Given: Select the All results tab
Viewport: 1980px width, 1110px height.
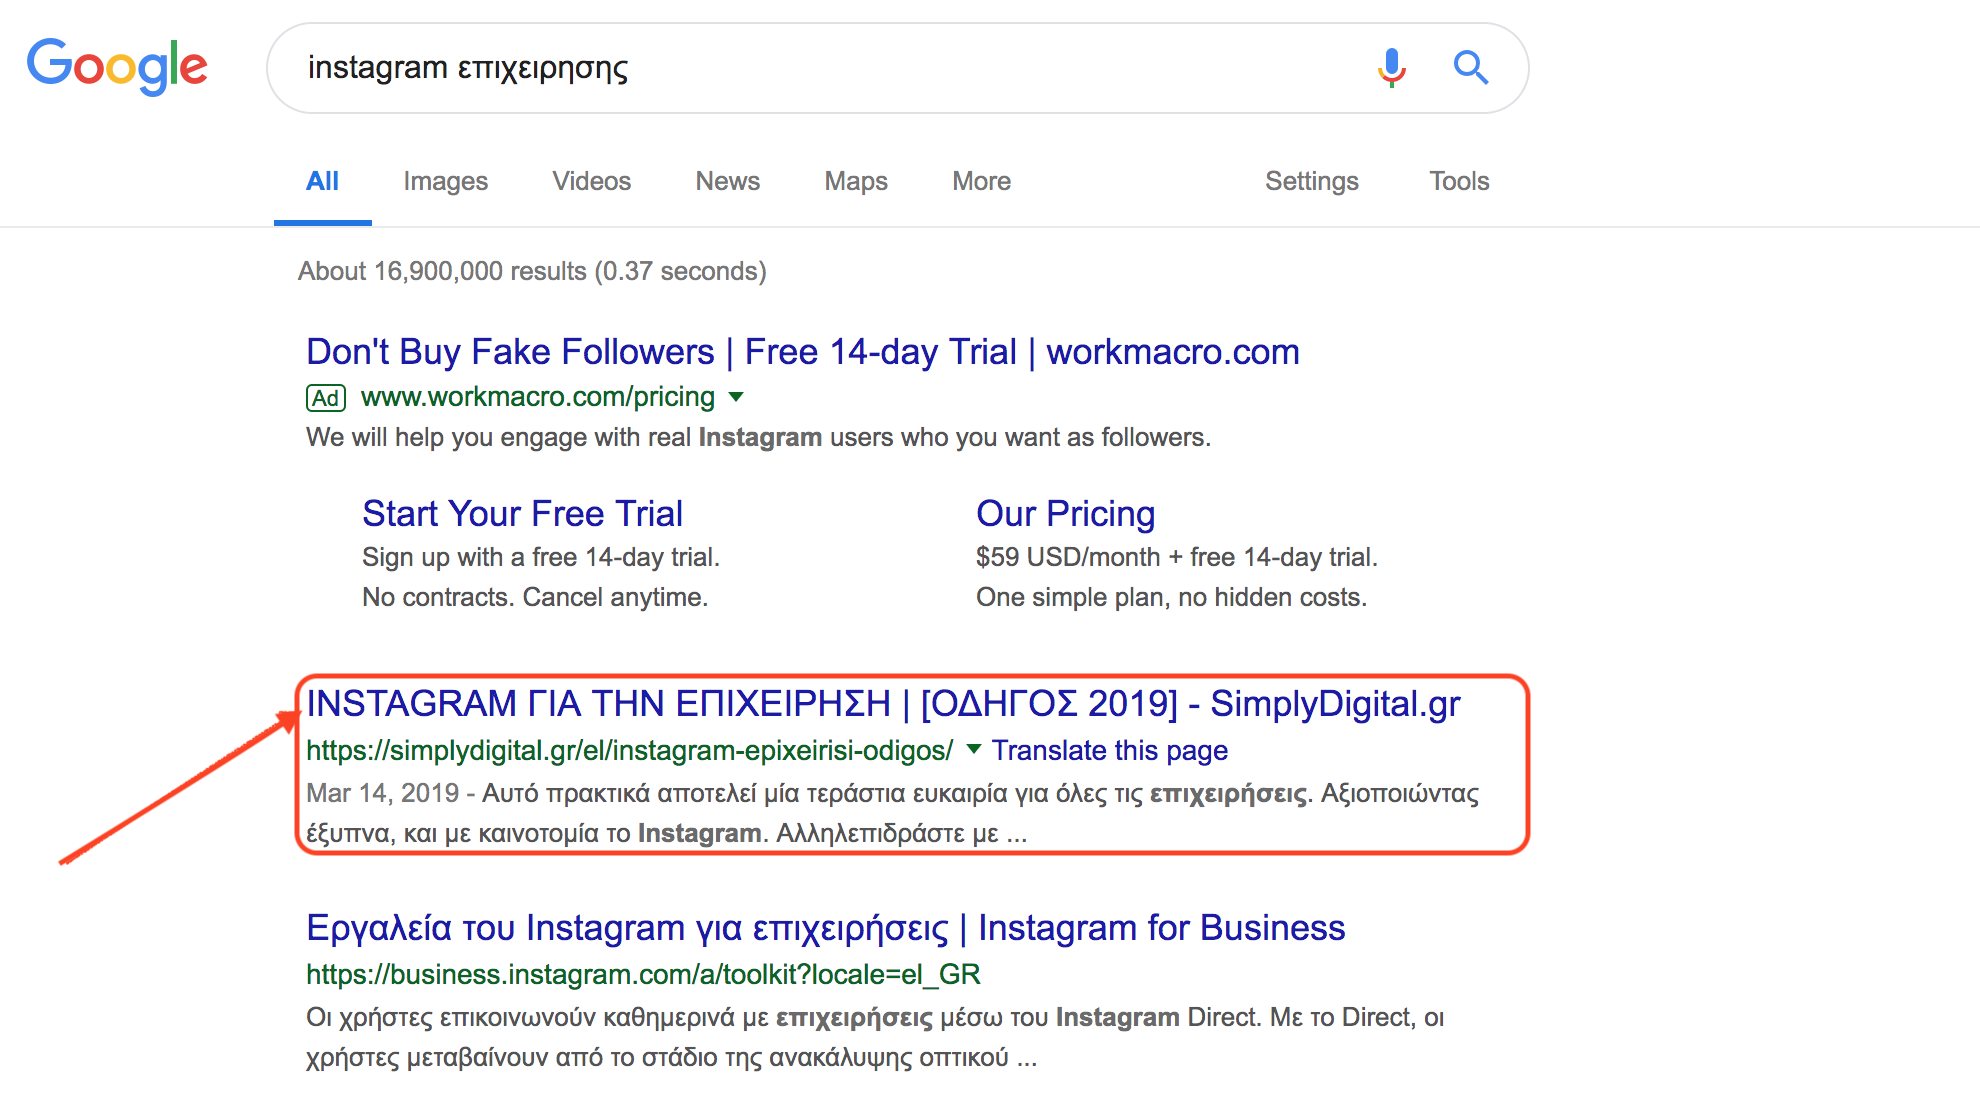Looking at the screenshot, I should click(322, 181).
